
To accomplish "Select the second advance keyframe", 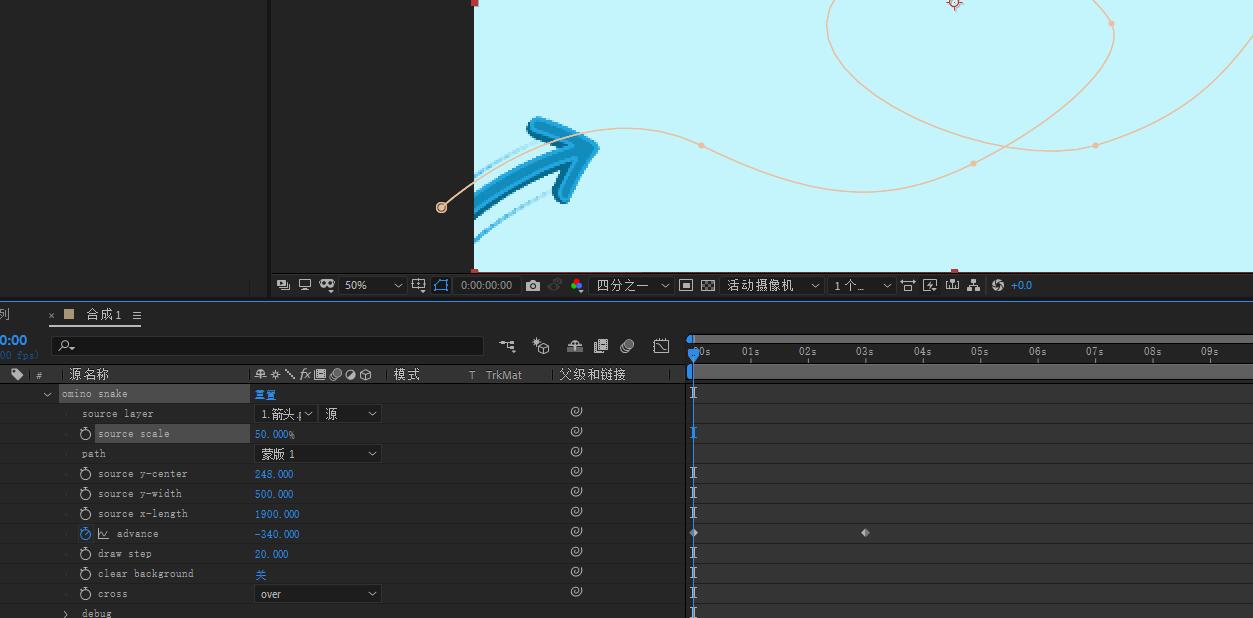I will 865,533.
